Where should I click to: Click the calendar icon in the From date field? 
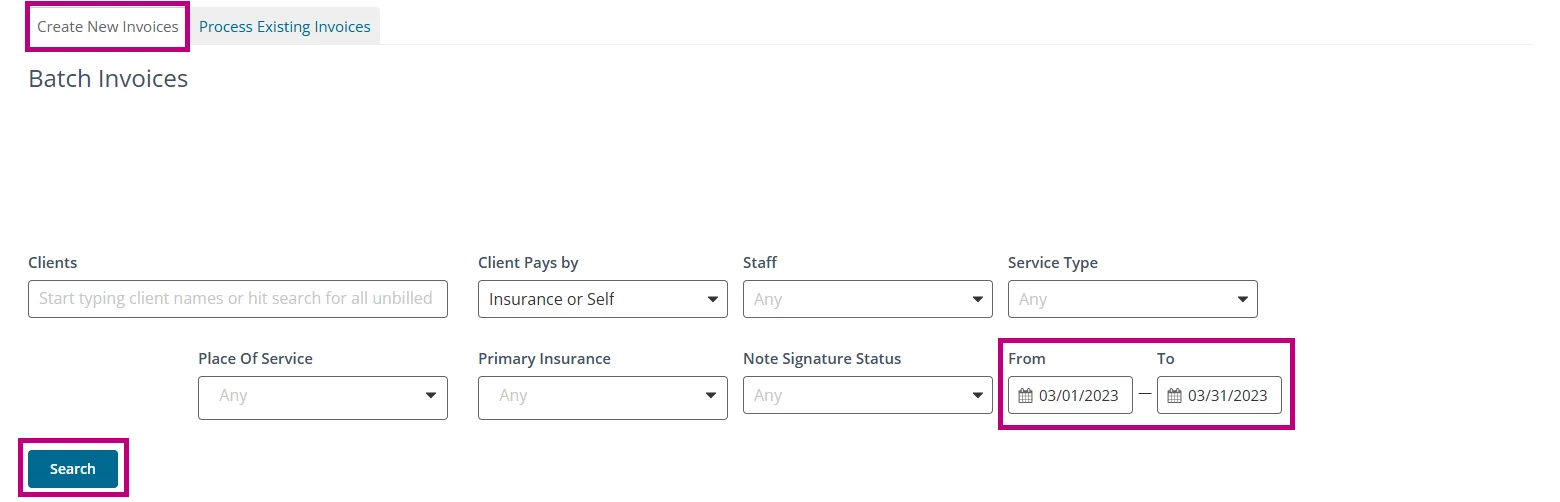pyautogui.click(x=1025, y=396)
